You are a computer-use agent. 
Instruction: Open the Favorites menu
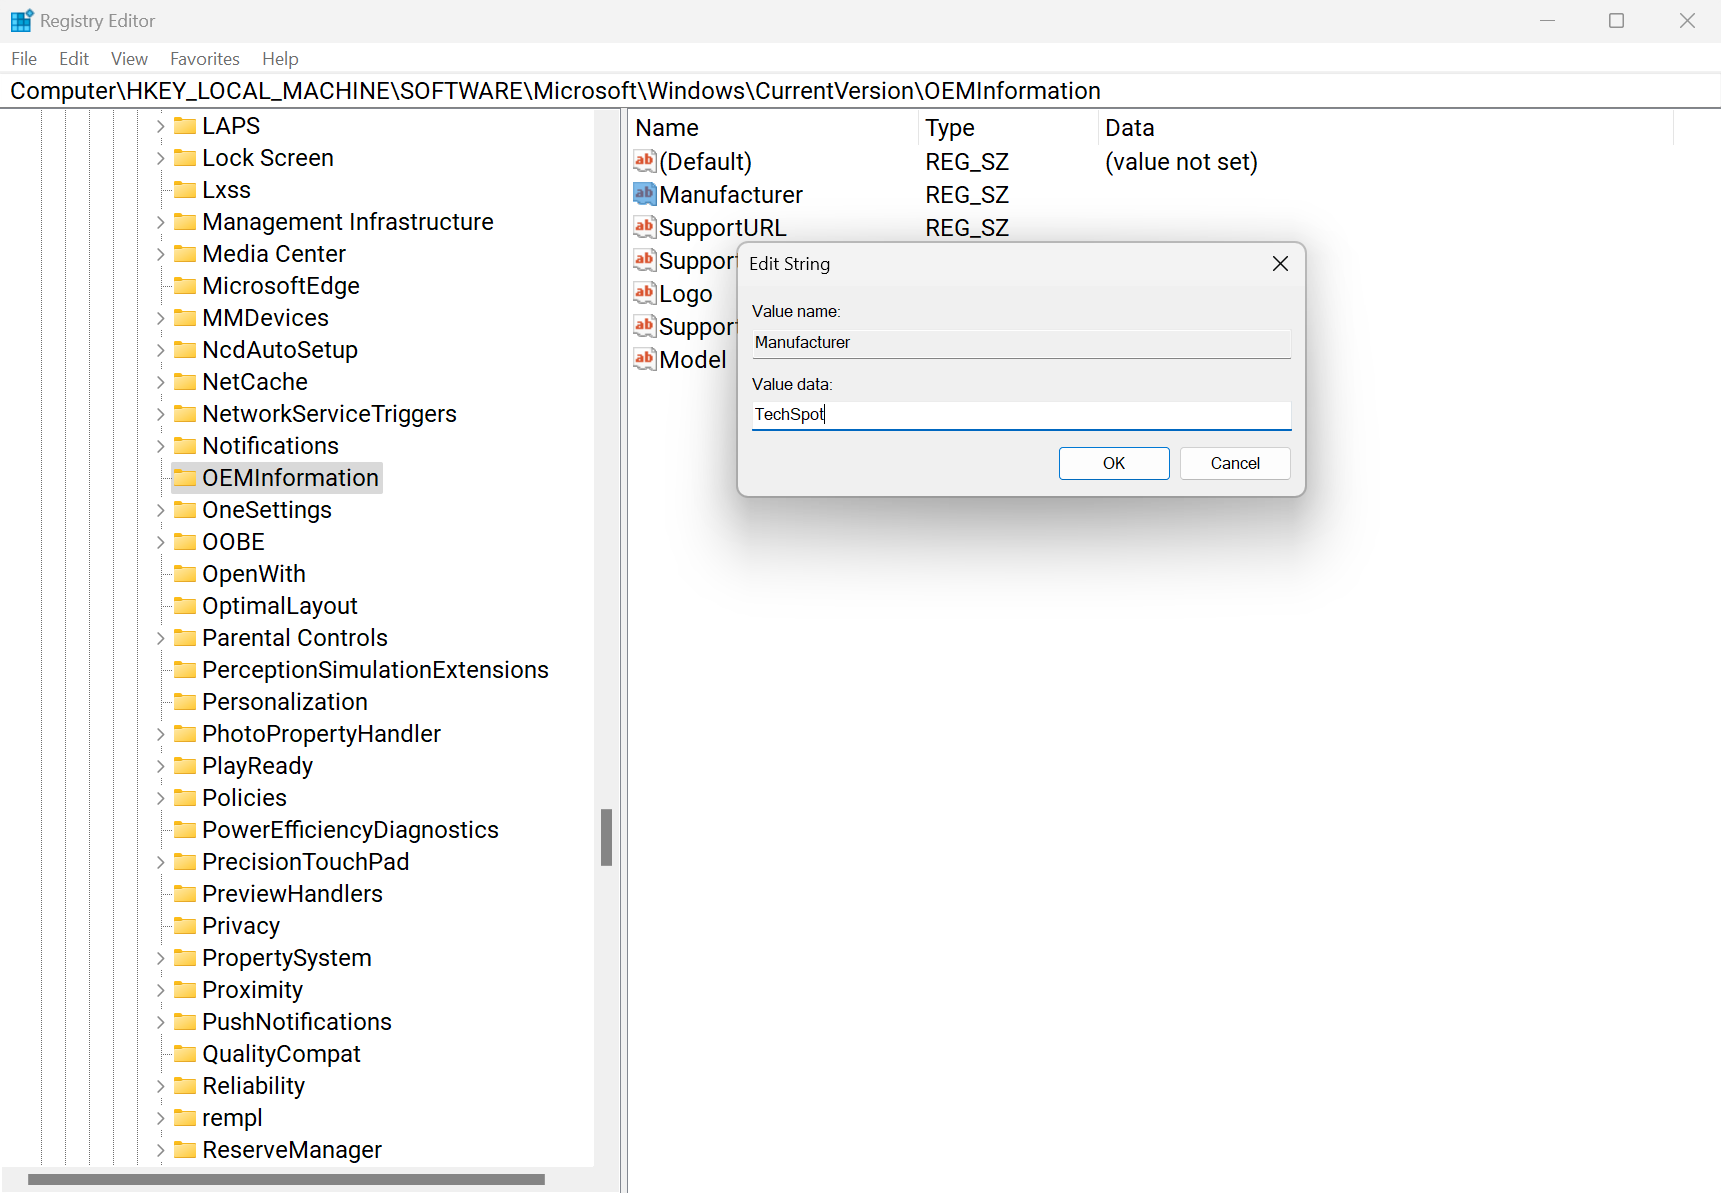point(204,58)
